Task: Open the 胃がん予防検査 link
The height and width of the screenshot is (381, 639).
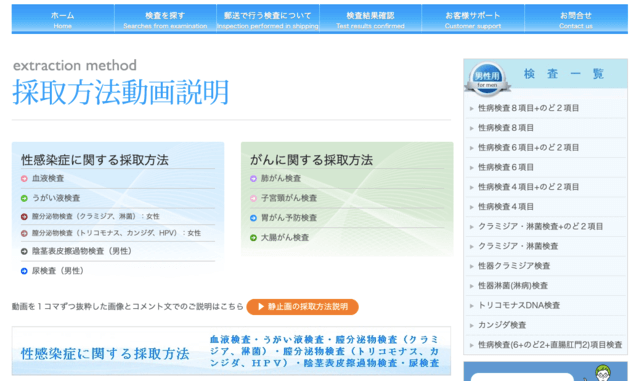Action: click(x=289, y=218)
